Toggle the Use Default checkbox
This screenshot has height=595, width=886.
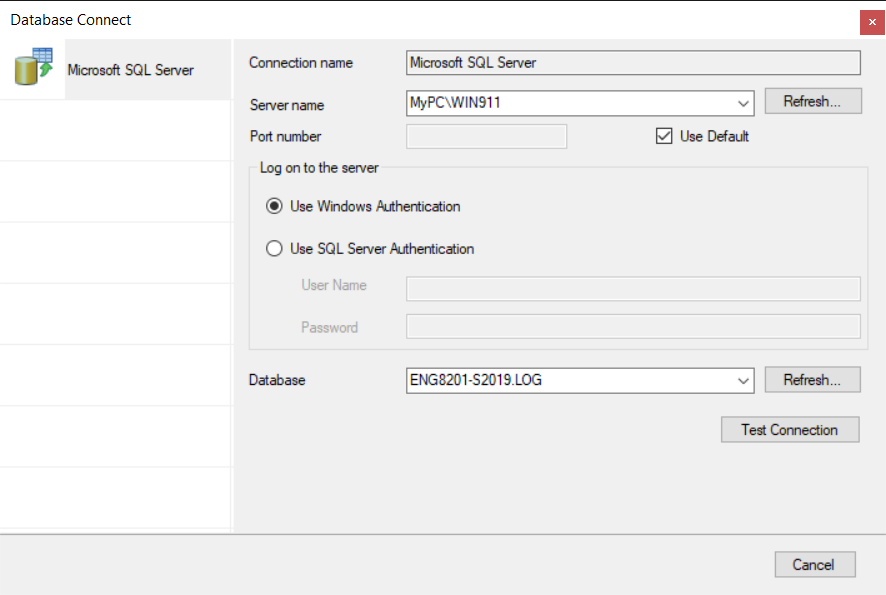664,136
